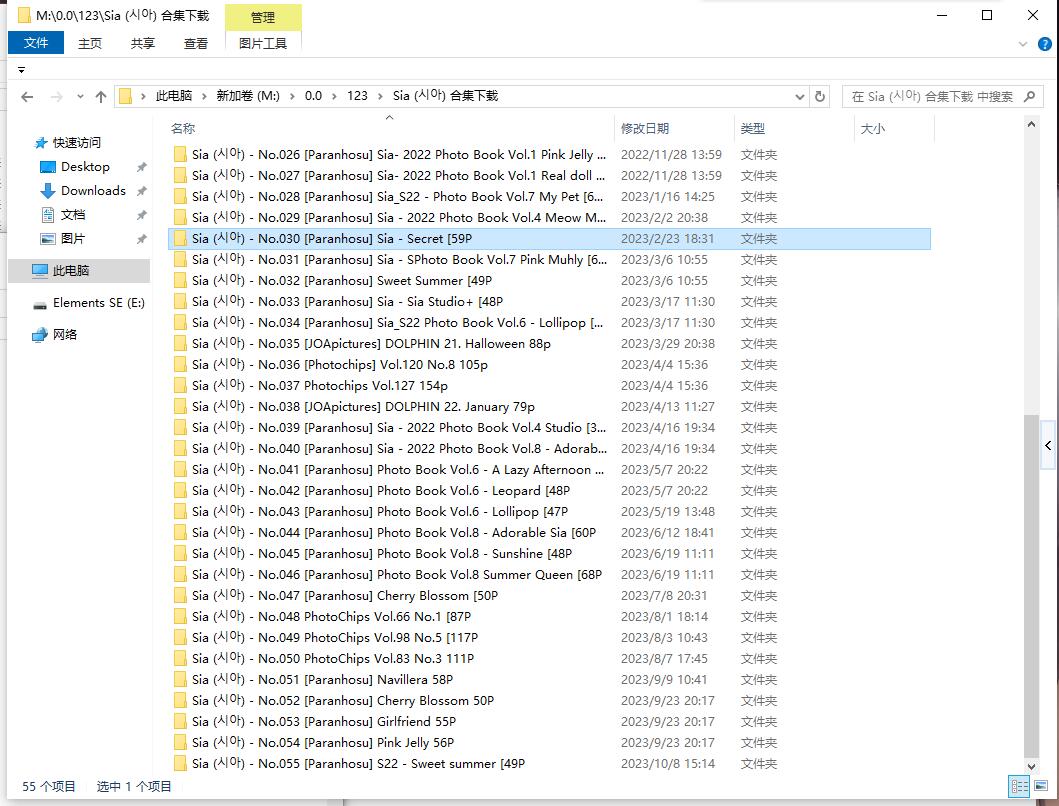The height and width of the screenshot is (806, 1059).
Task: Click the pin icon beside 文档
Action: pyautogui.click(x=141, y=215)
